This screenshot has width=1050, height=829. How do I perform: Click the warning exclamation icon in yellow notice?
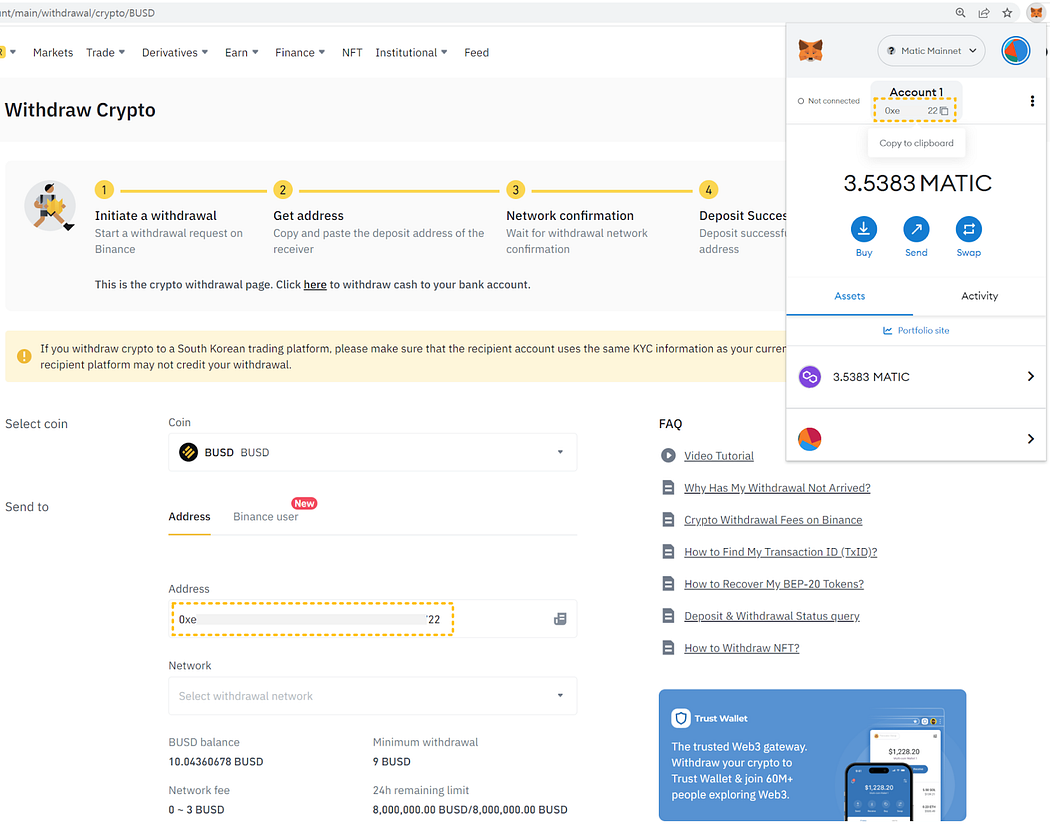coord(24,356)
